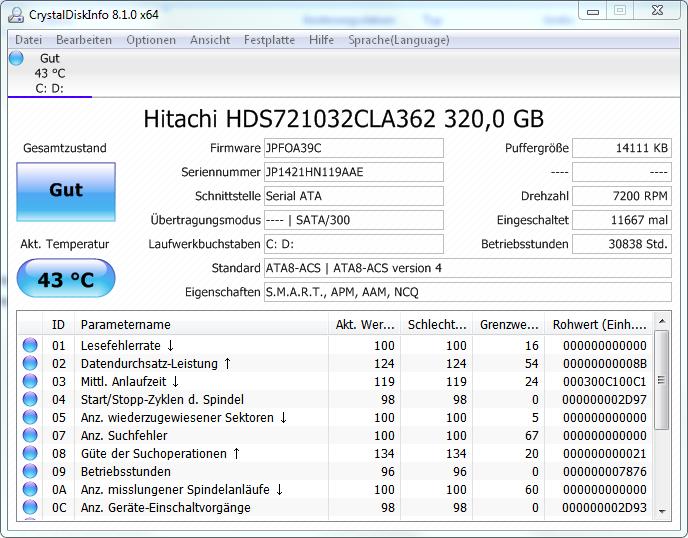This screenshot has width=688, height=538.
Task: Click the Gut health status button
Action: tap(66, 191)
